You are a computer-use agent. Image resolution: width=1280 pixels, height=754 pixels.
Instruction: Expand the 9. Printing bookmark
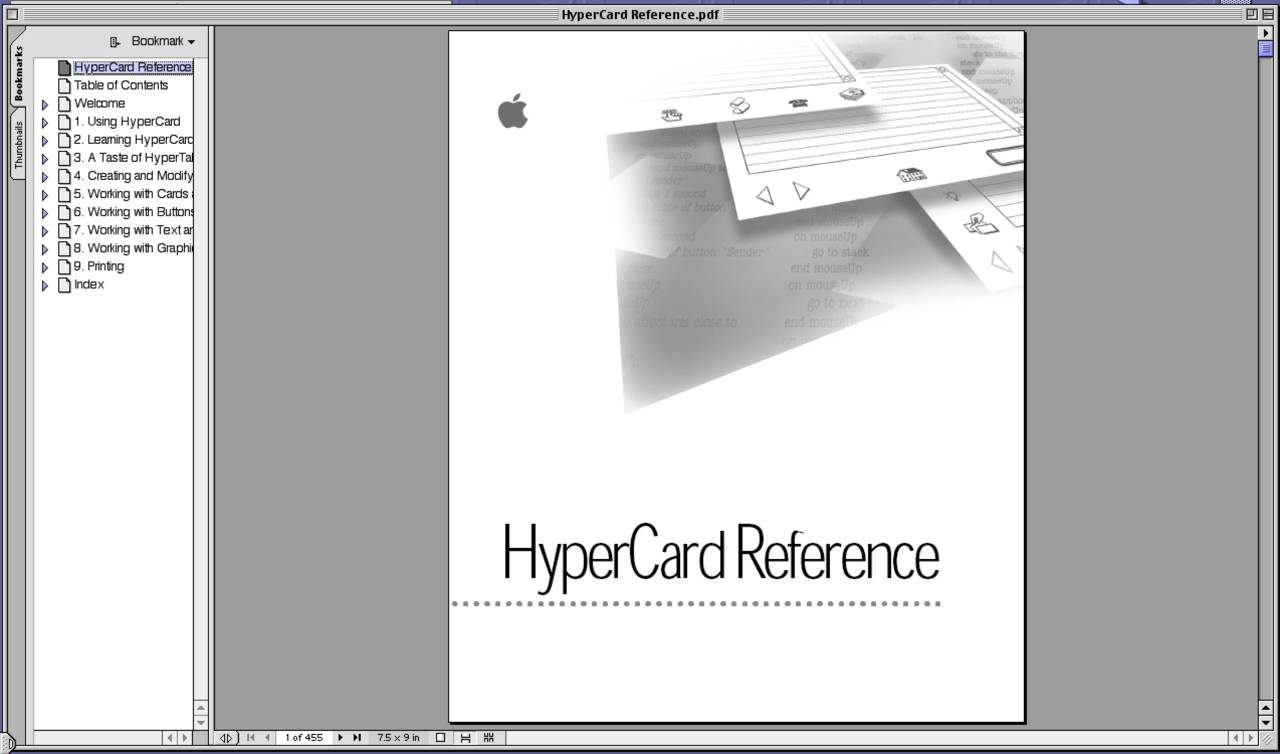(x=45, y=267)
